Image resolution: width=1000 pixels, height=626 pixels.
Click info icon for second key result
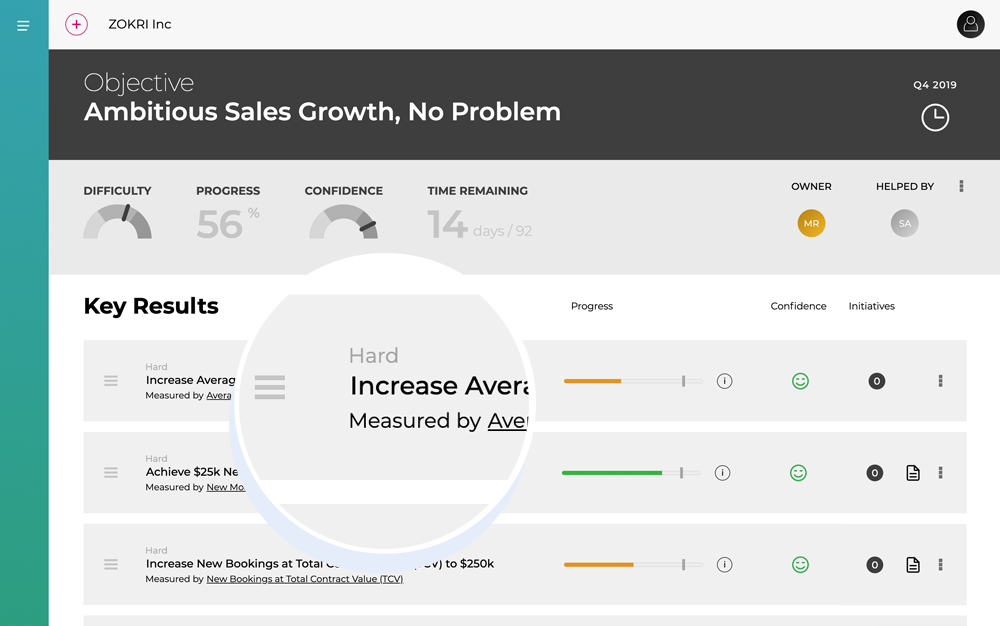point(722,473)
